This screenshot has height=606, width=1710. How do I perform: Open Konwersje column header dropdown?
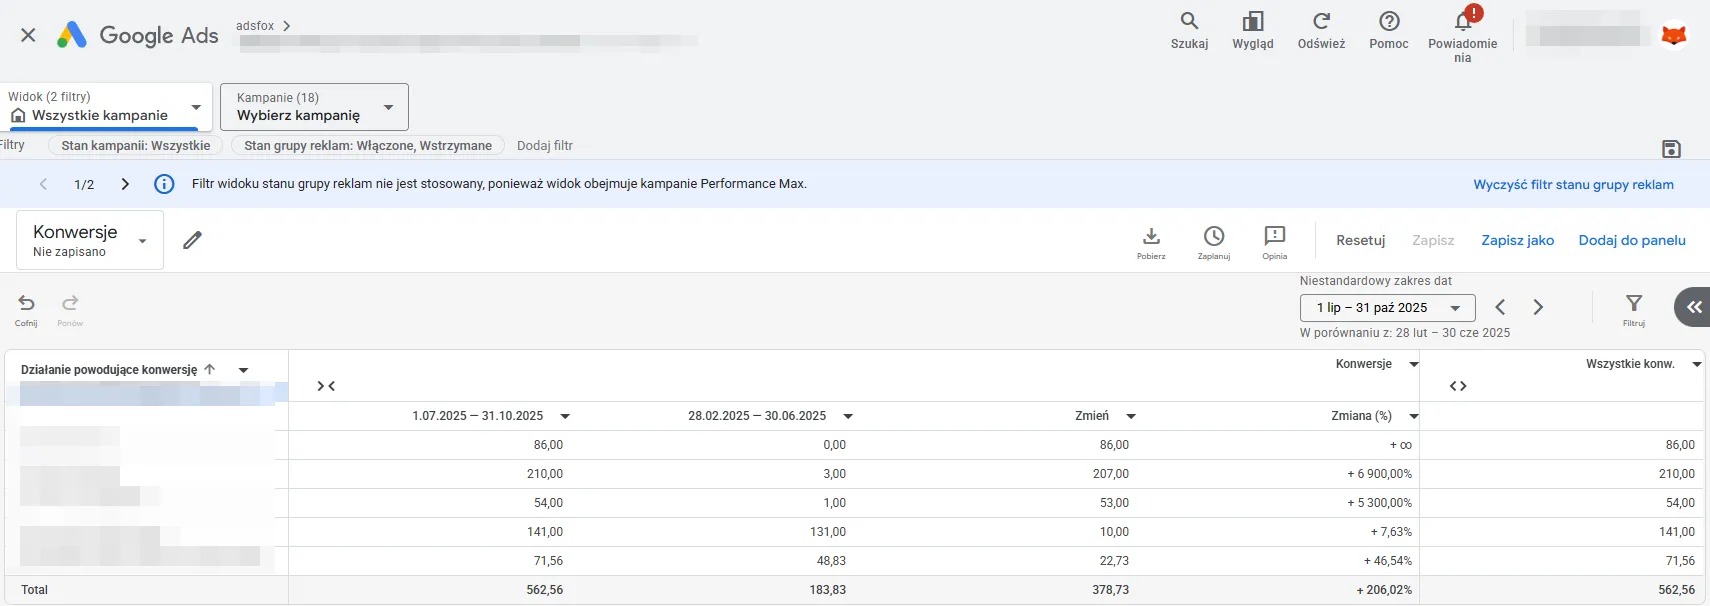click(x=1413, y=364)
